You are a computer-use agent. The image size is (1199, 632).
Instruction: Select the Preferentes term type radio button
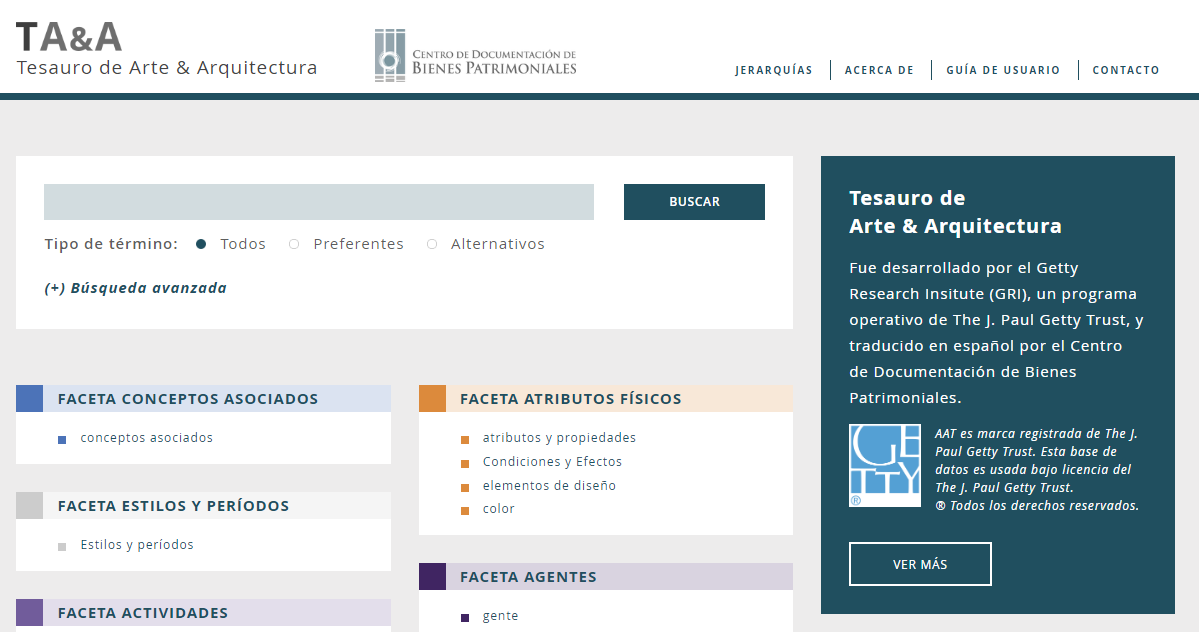pyautogui.click(x=294, y=243)
